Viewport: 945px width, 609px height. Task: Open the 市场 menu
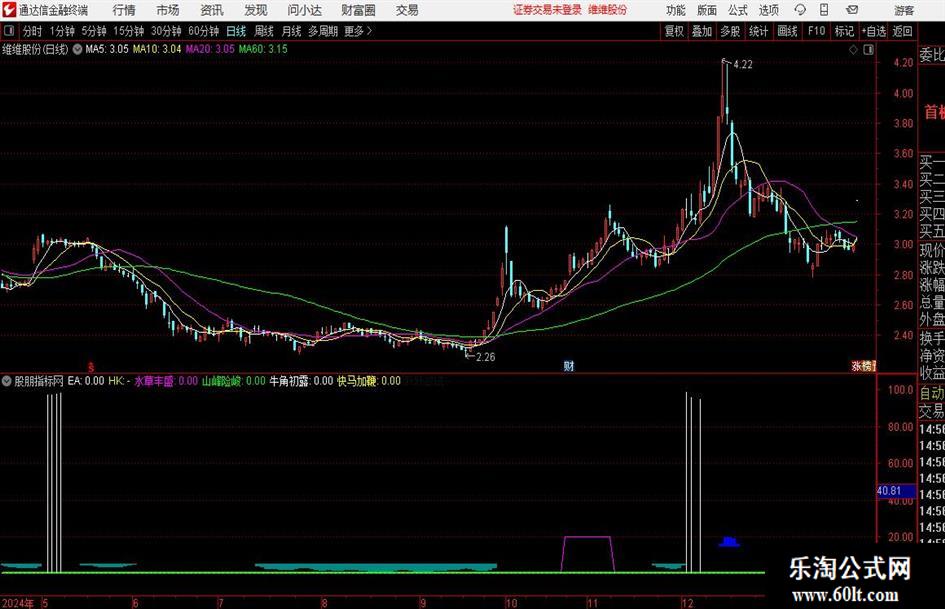[x=168, y=10]
